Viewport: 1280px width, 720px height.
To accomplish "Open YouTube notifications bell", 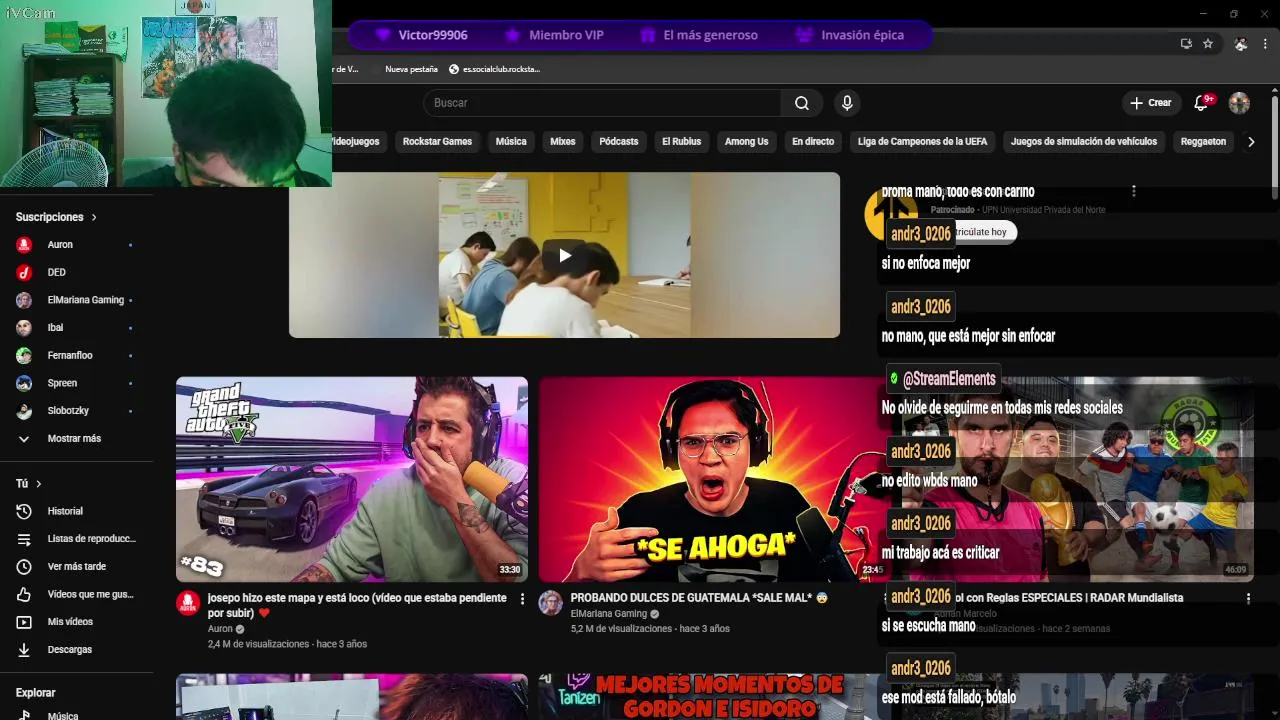I will click(x=1202, y=103).
